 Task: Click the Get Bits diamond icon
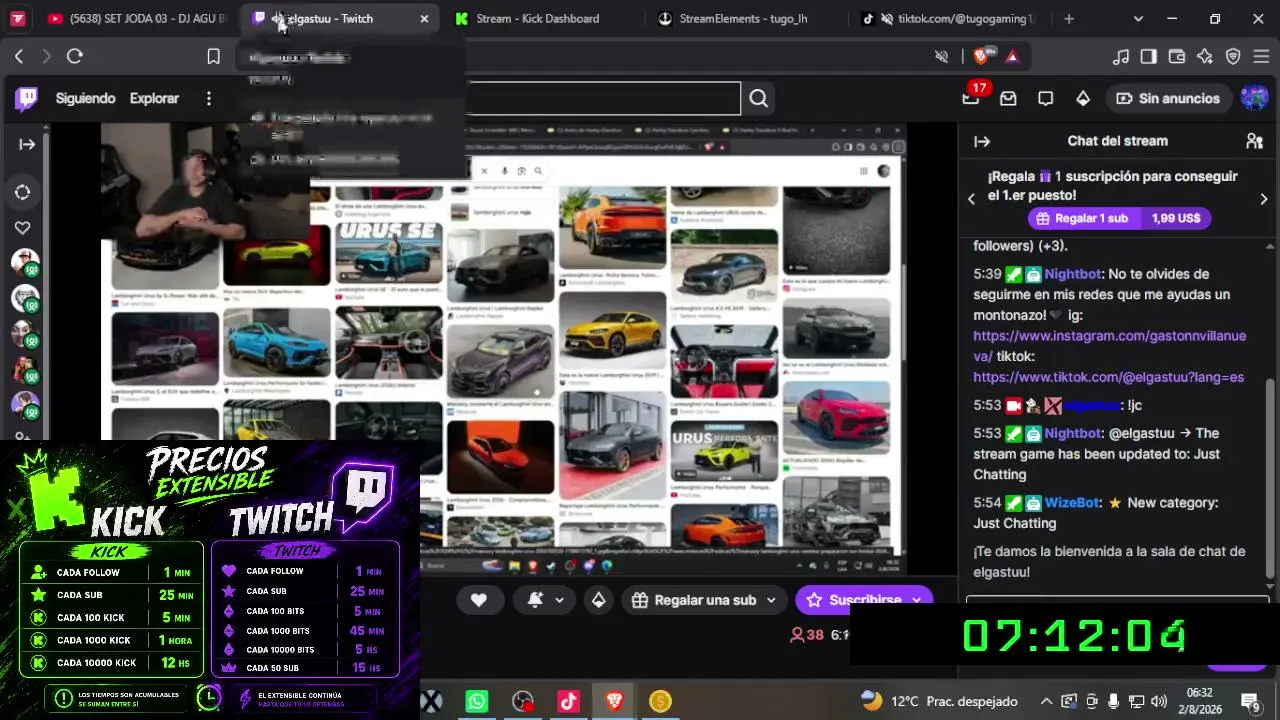1083,98
